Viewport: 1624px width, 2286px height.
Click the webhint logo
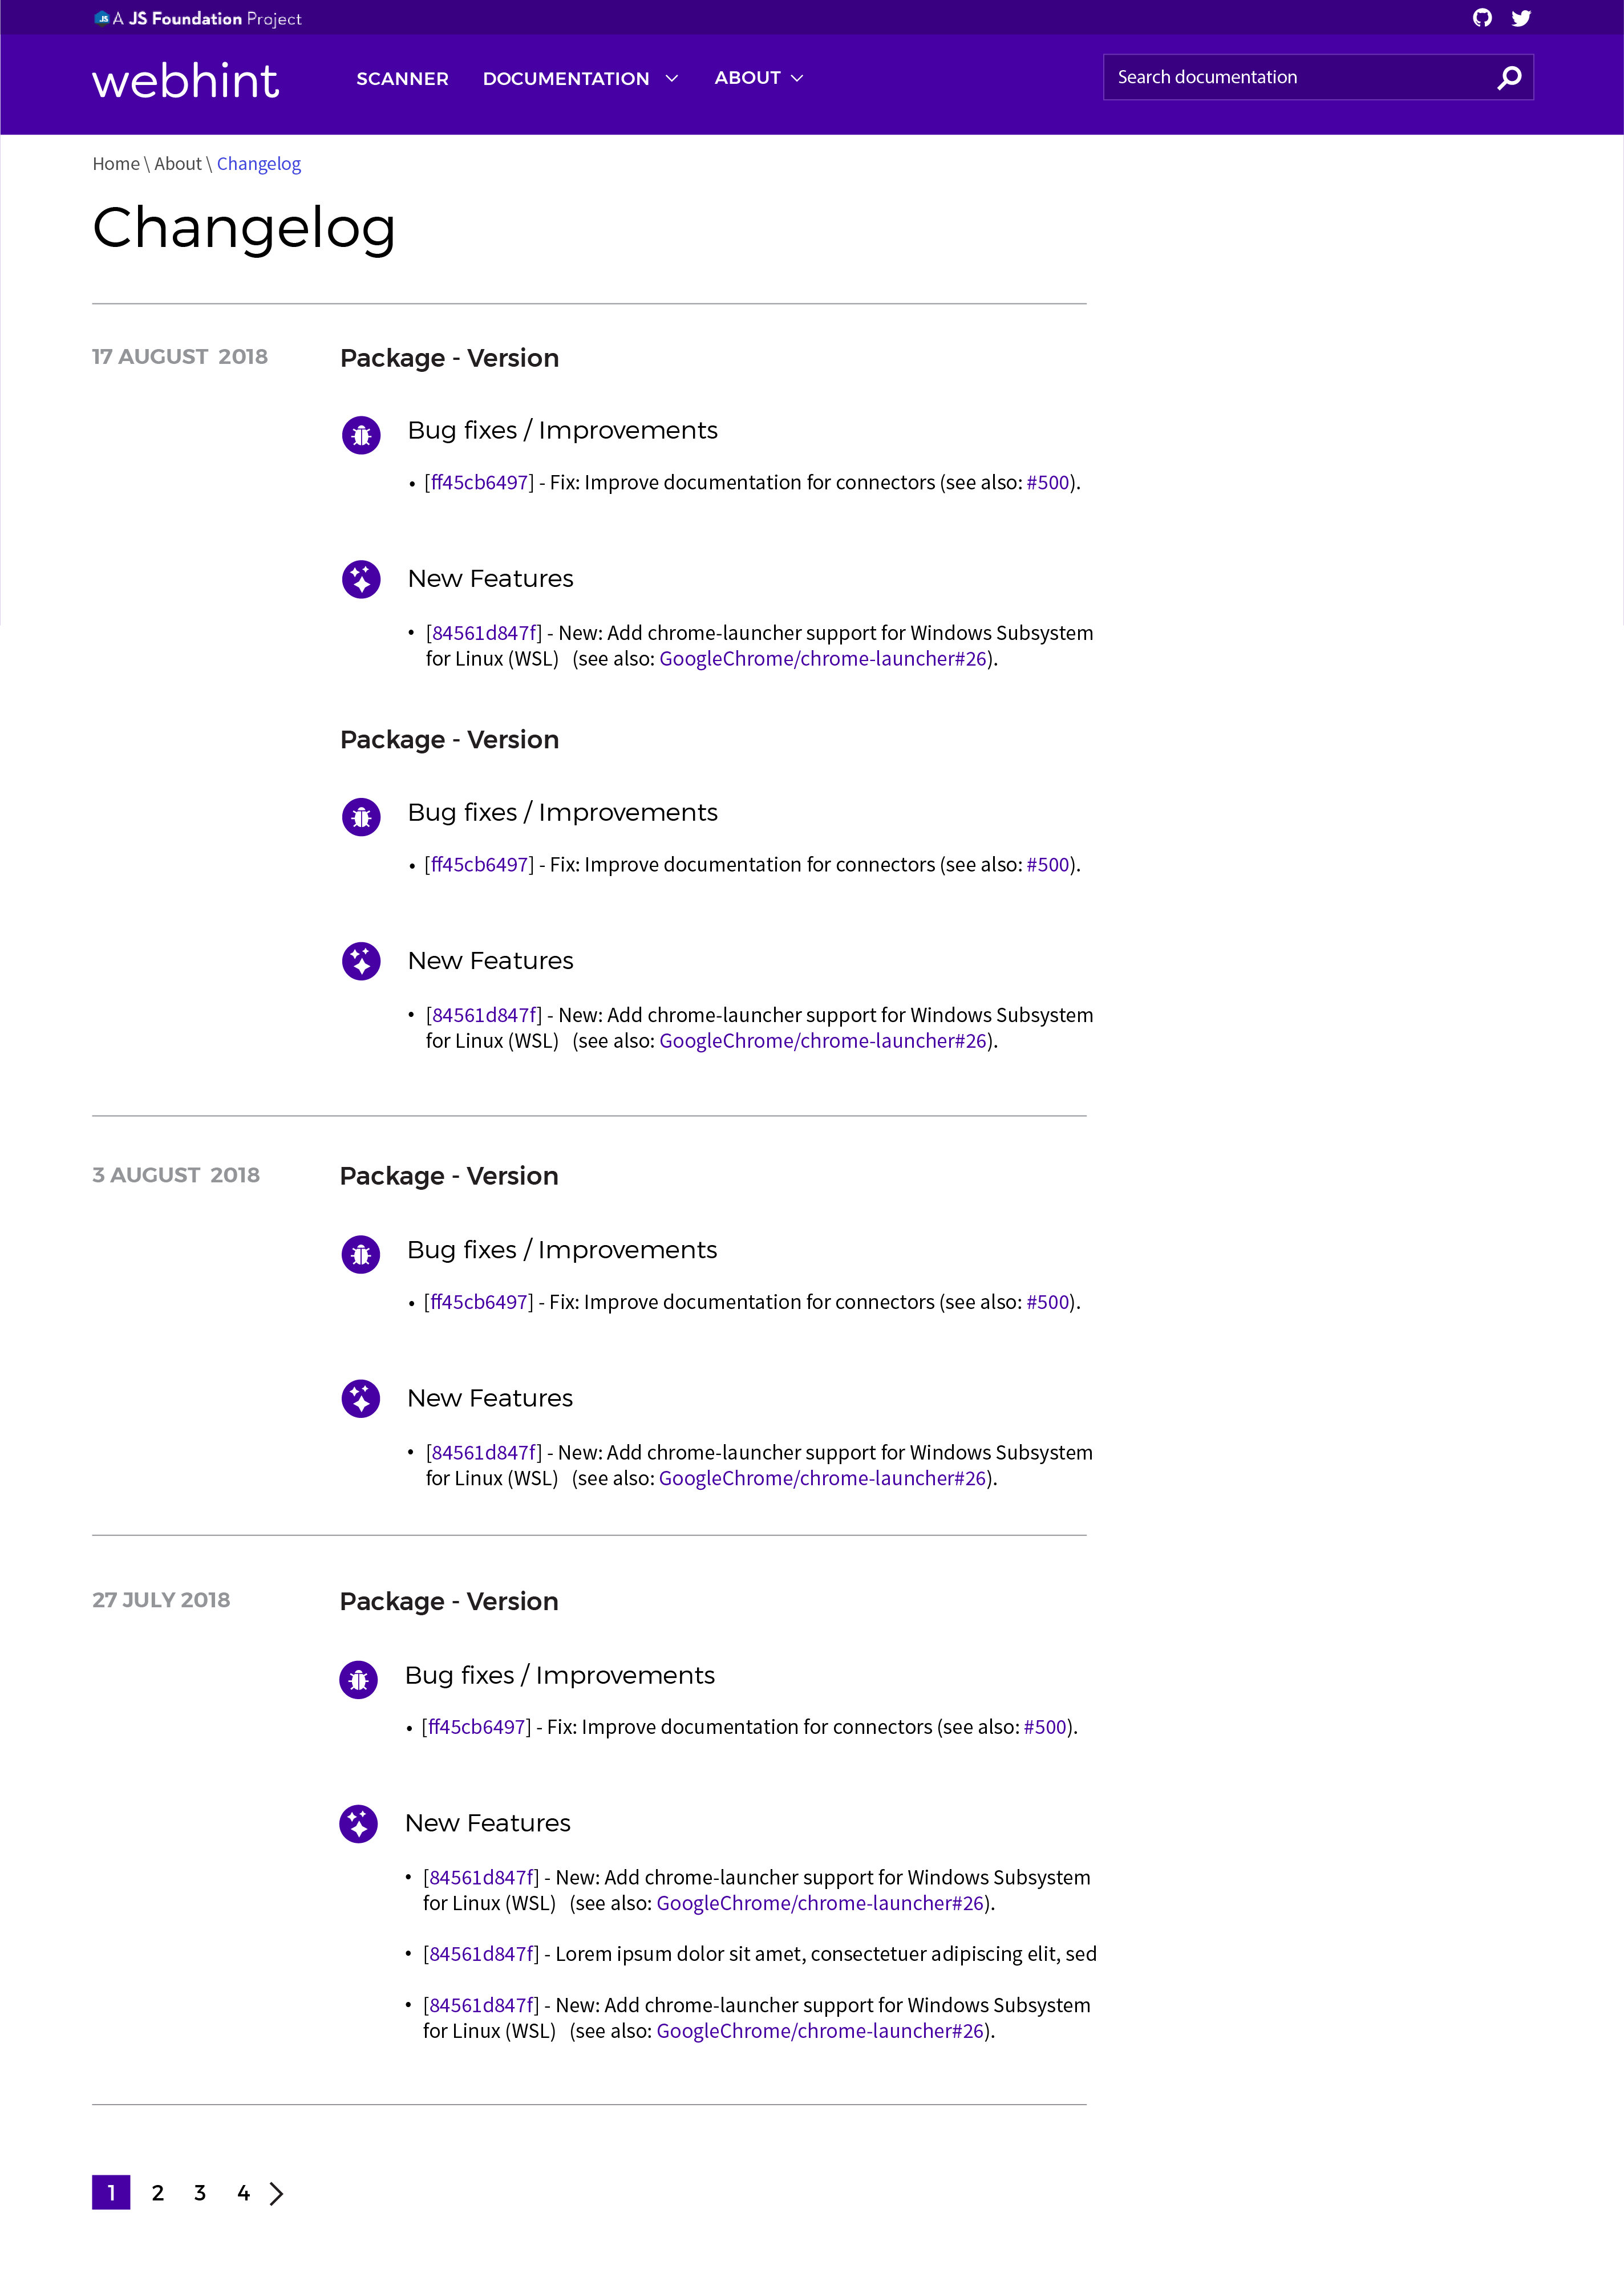tap(185, 81)
